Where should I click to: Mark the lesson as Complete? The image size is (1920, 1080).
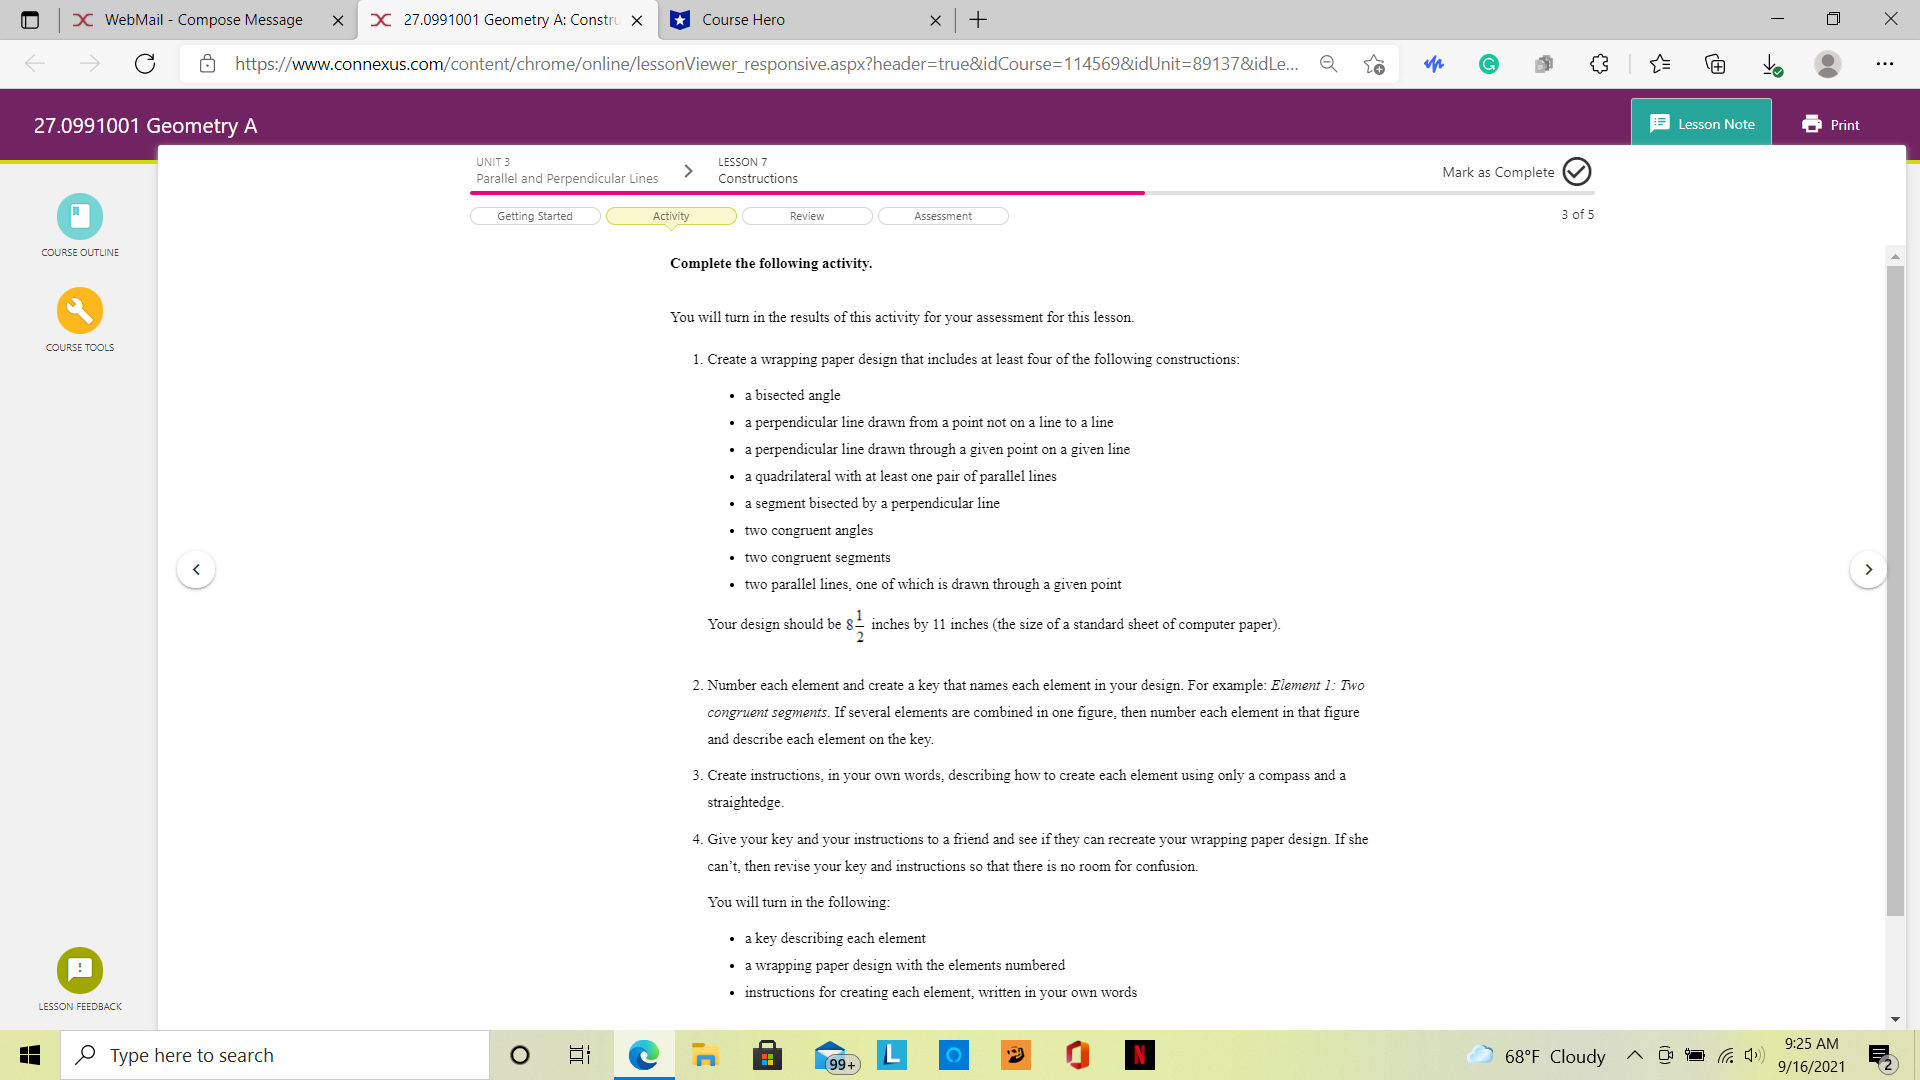(1577, 171)
